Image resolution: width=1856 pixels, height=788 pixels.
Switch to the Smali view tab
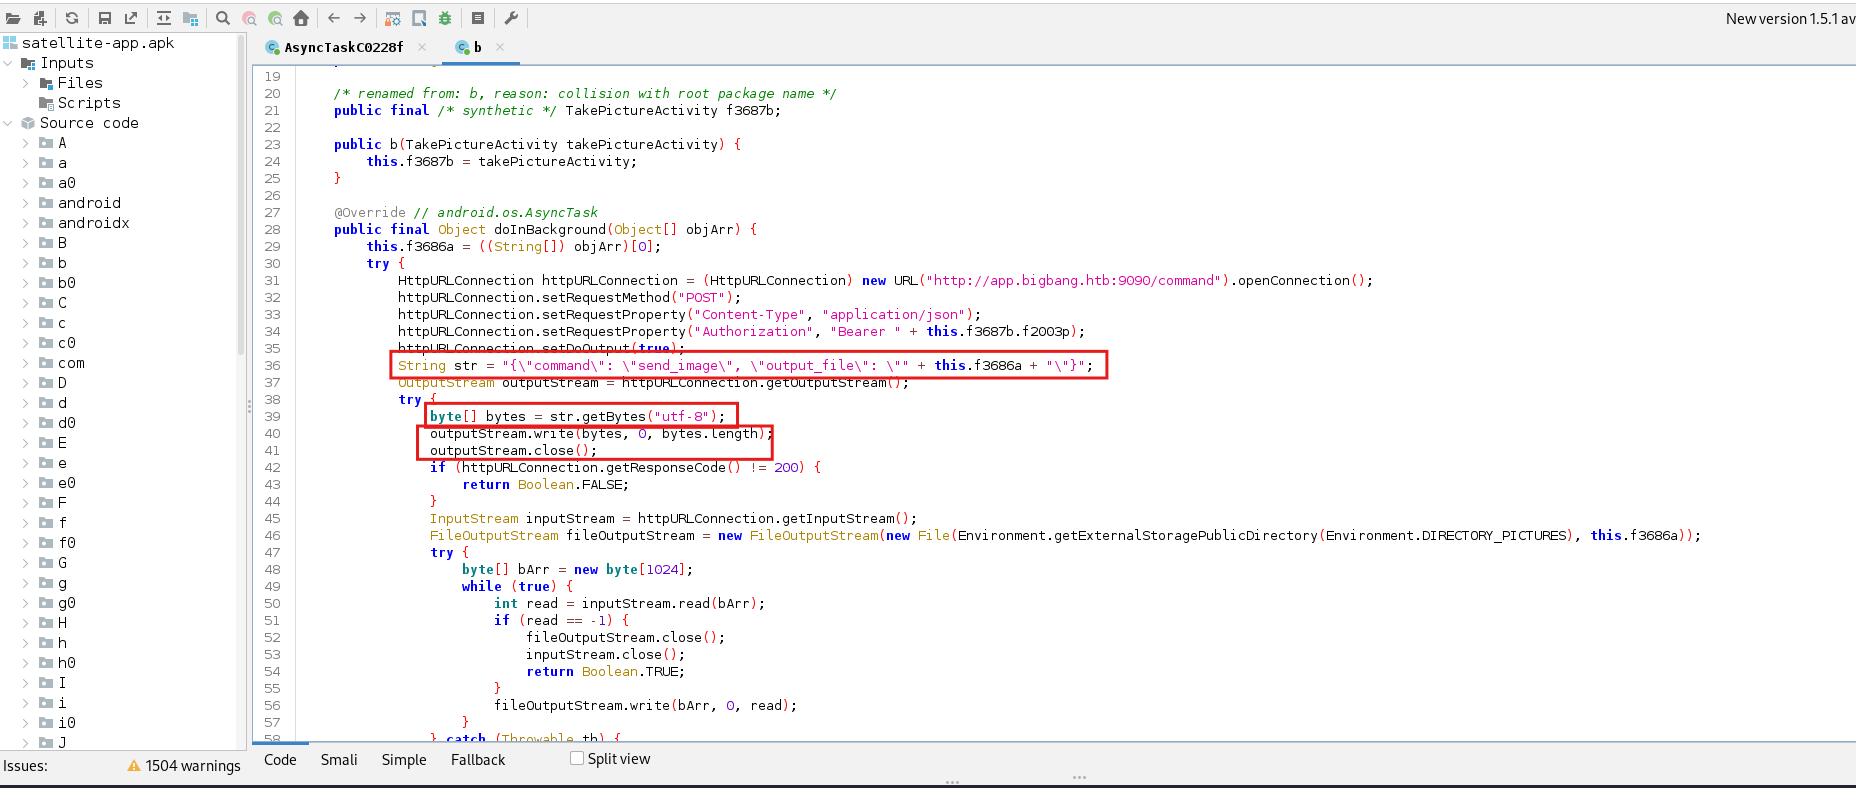tap(339, 760)
